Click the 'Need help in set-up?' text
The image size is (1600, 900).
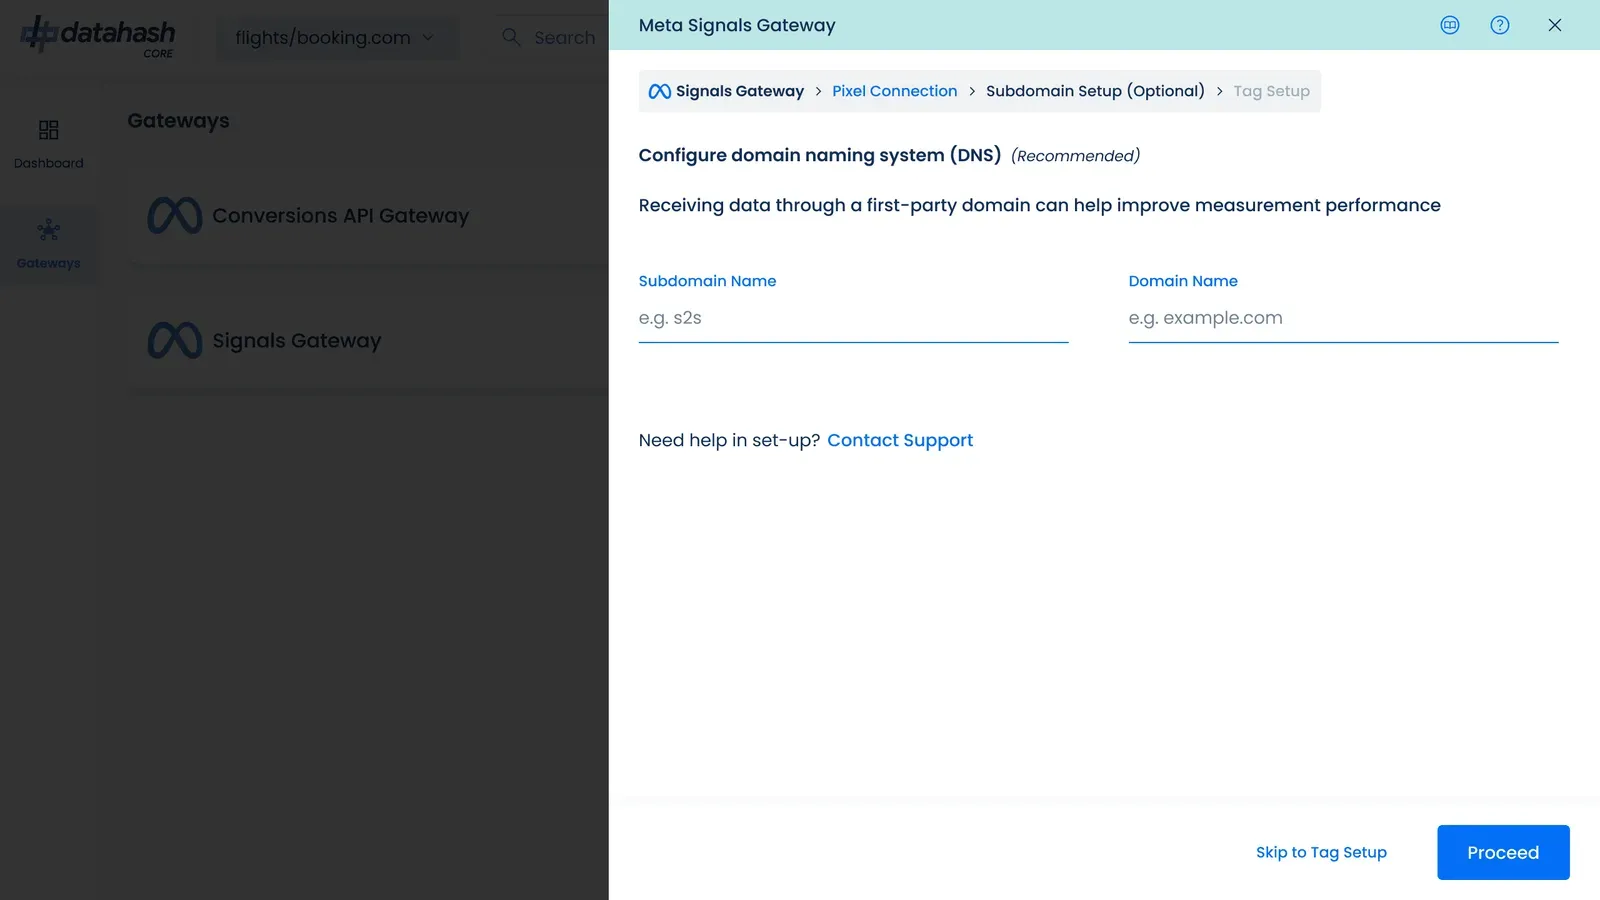click(x=729, y=441)
